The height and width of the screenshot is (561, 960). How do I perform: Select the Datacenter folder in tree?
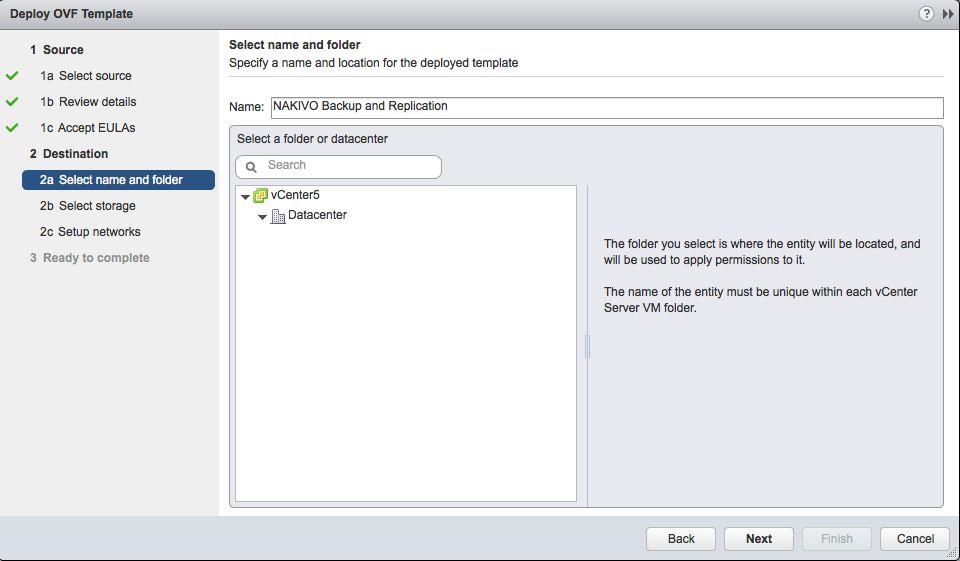coord(317,215)
